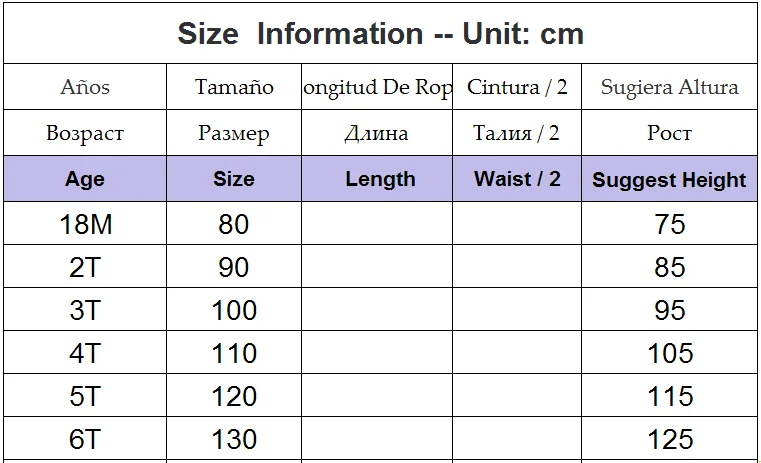The height and width of the screenshot is (463, 761).
Task: Click the Tamaño cell
Action: (233, 86)
